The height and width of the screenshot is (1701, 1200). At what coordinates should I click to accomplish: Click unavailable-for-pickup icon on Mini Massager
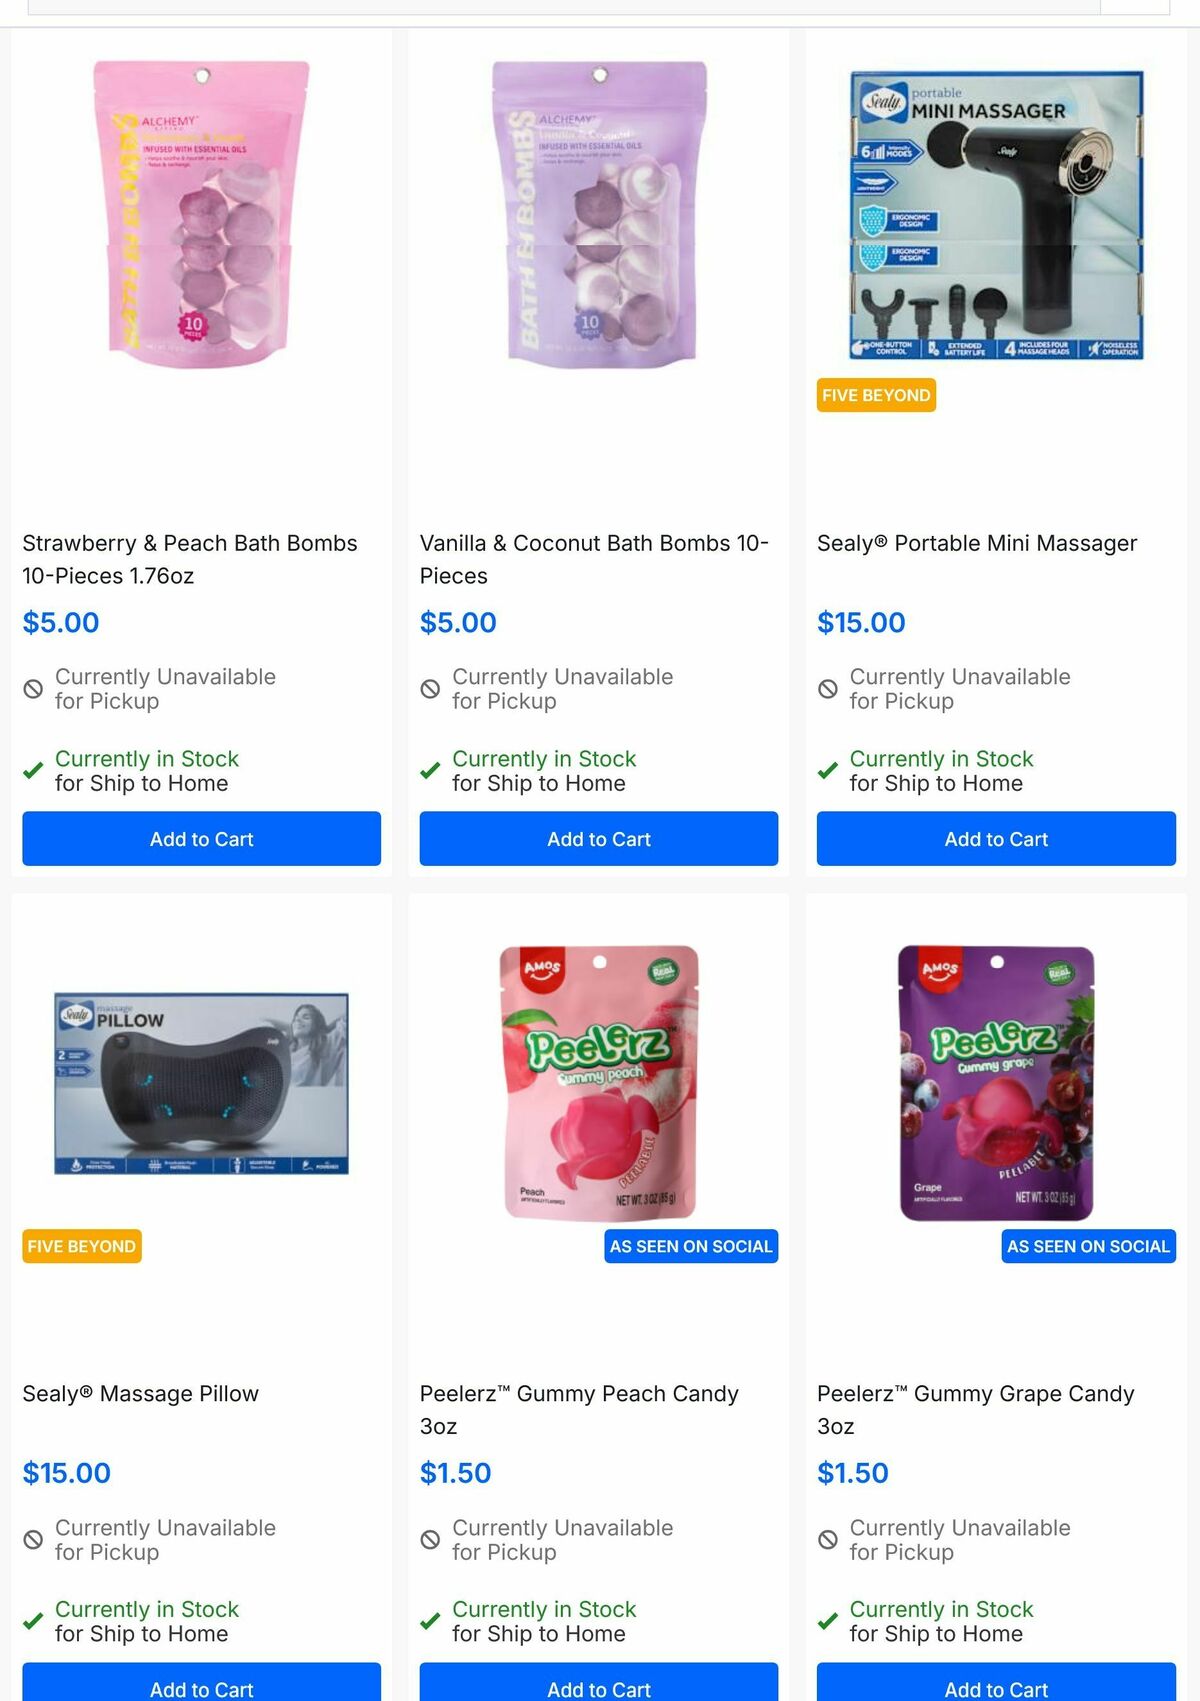826,688
